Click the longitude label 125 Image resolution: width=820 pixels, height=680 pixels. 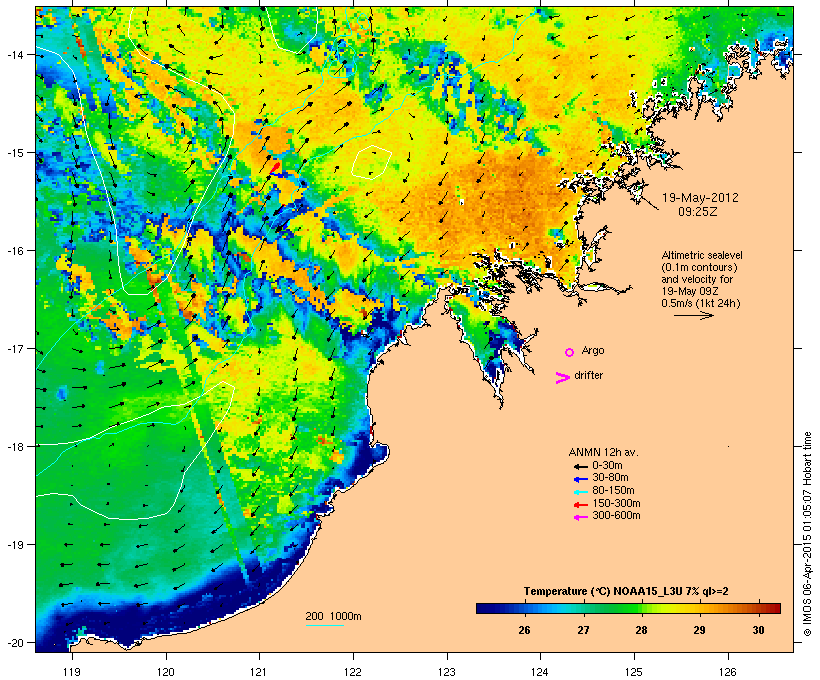[634, 672]
